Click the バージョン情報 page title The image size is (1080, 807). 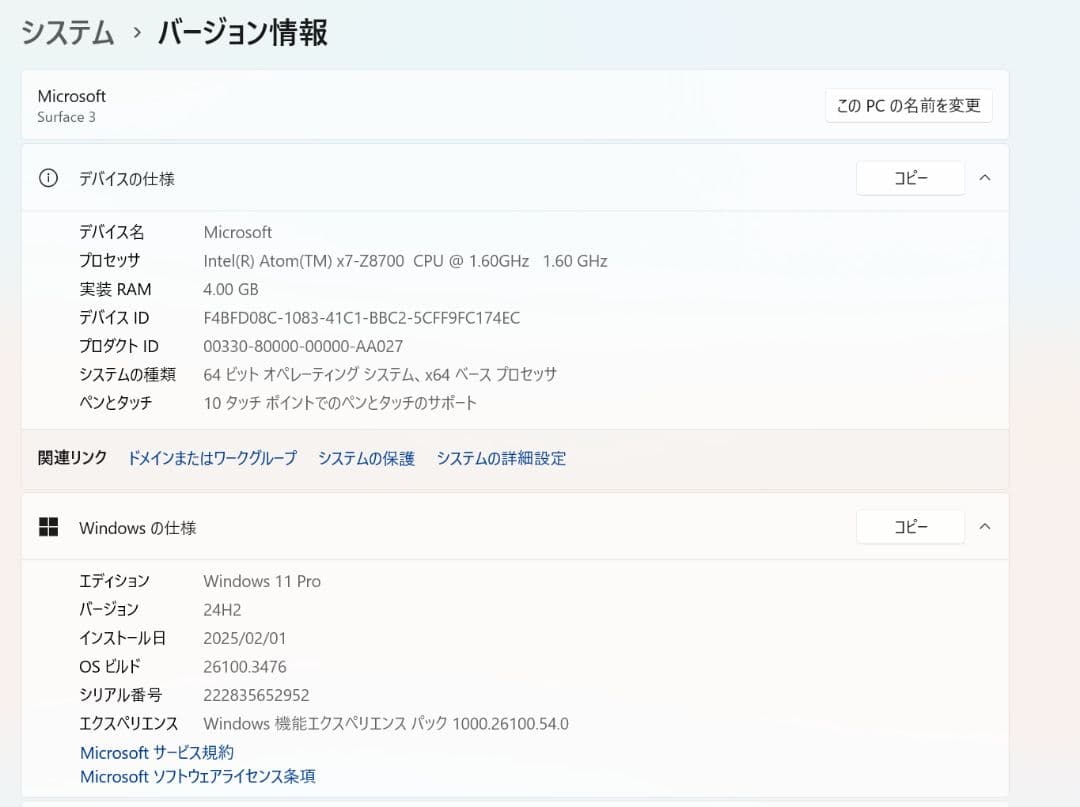pyautogui.click(x=243, y=33)
